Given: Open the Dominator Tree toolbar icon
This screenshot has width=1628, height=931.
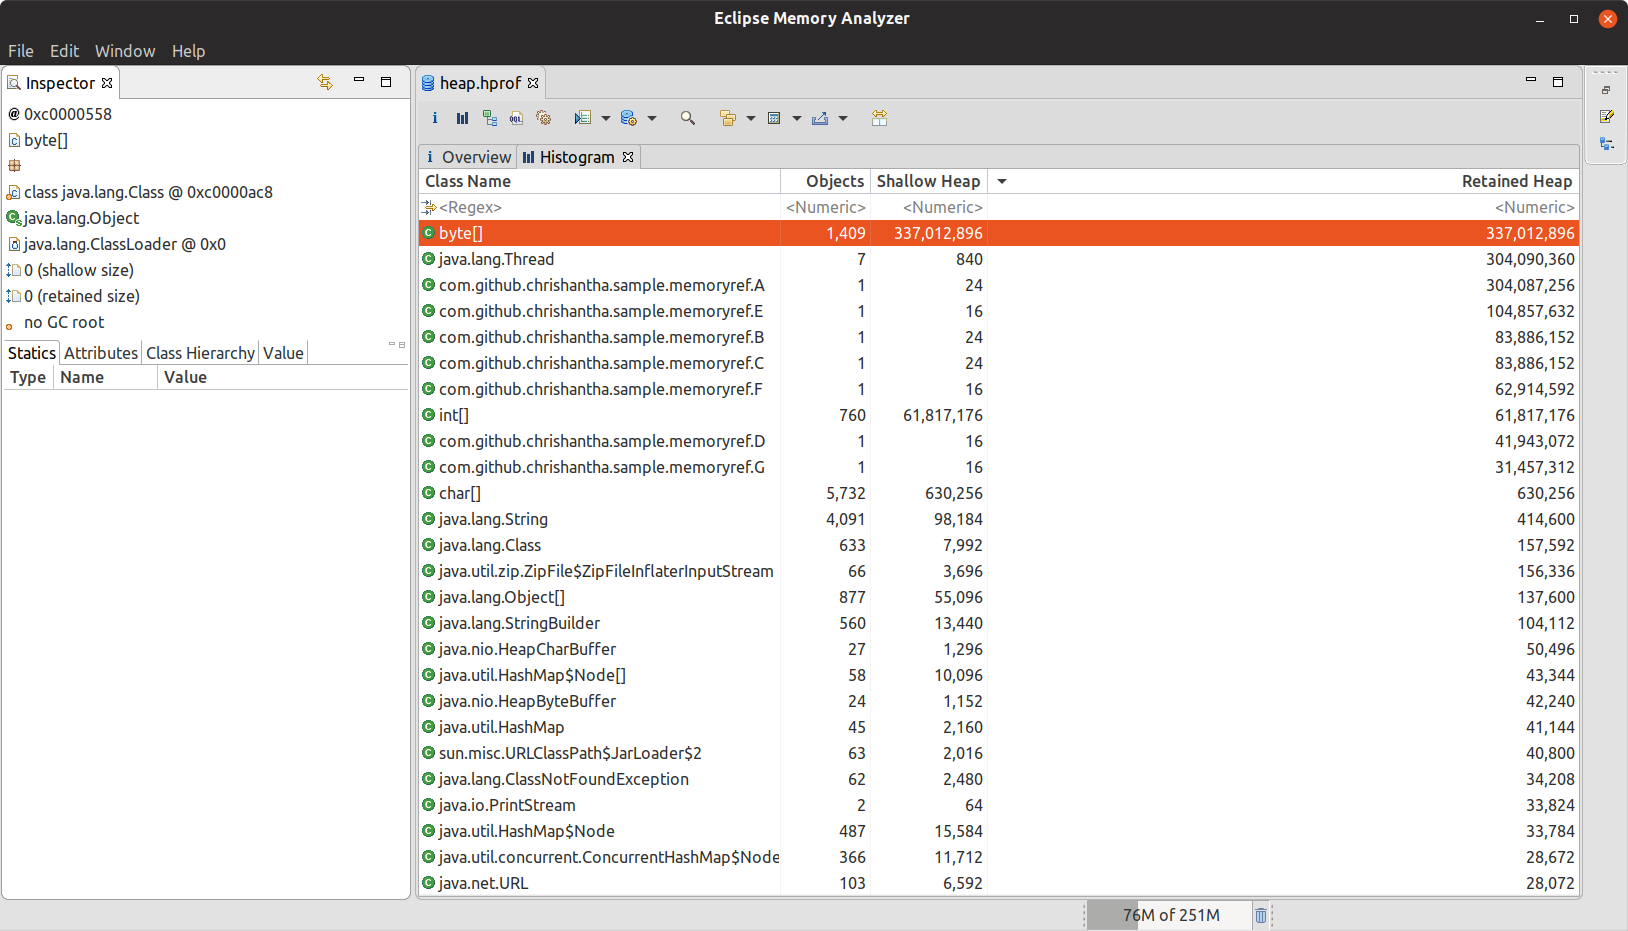Looking at the screenshot, I should click(489, 118).
